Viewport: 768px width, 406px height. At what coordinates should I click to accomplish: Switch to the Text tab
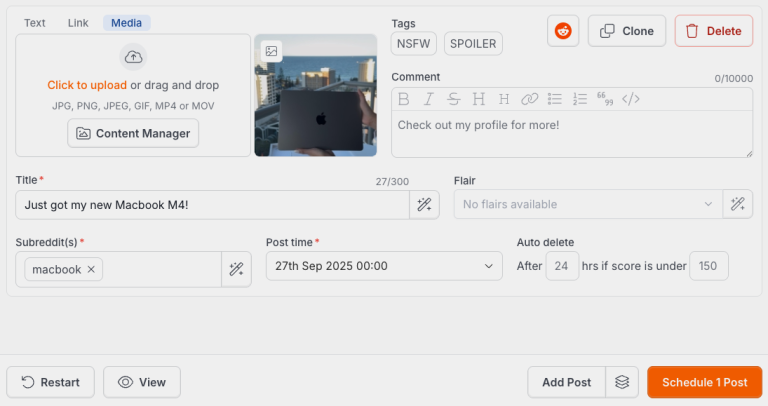pos(35,22)
